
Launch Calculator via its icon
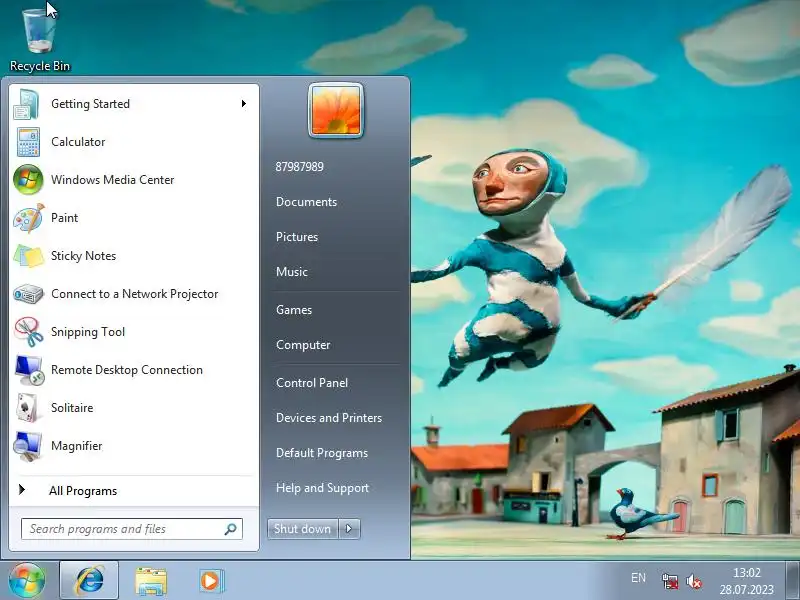28,142
